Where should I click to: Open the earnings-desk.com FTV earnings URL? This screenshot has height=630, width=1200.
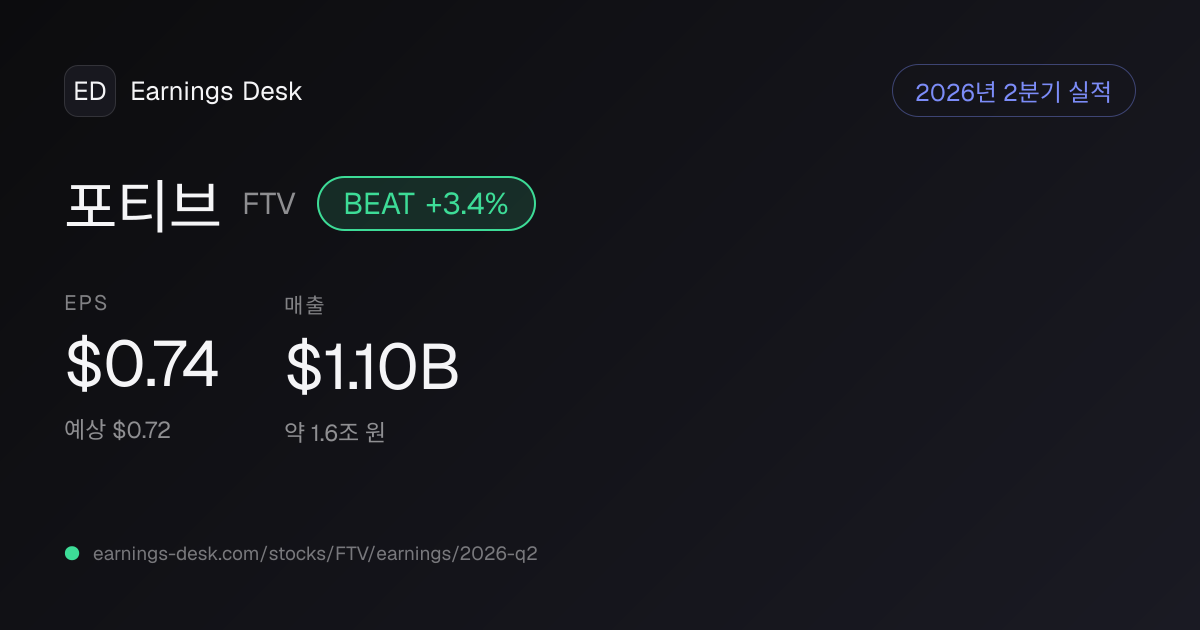click(315, 553)
